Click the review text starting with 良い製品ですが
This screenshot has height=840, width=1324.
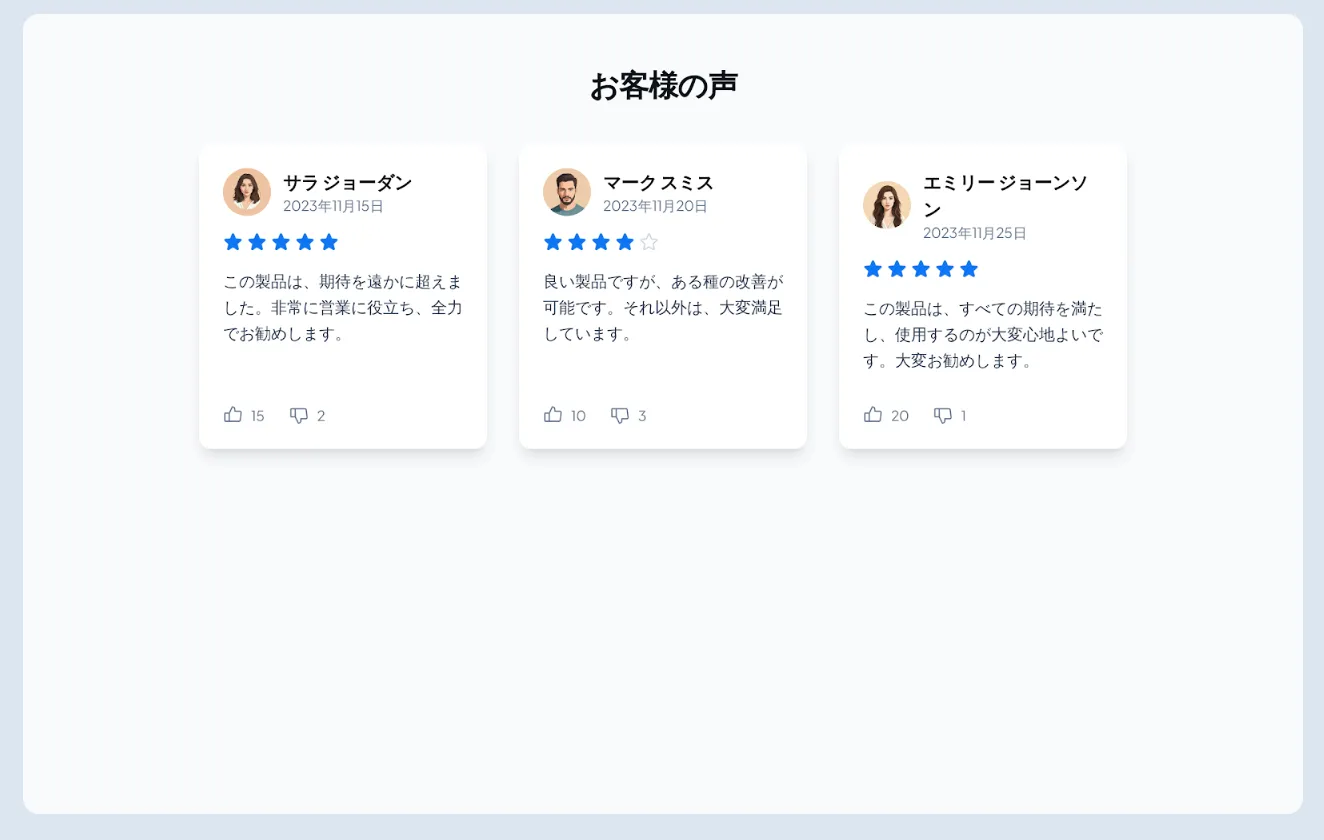tap(663, 307)
